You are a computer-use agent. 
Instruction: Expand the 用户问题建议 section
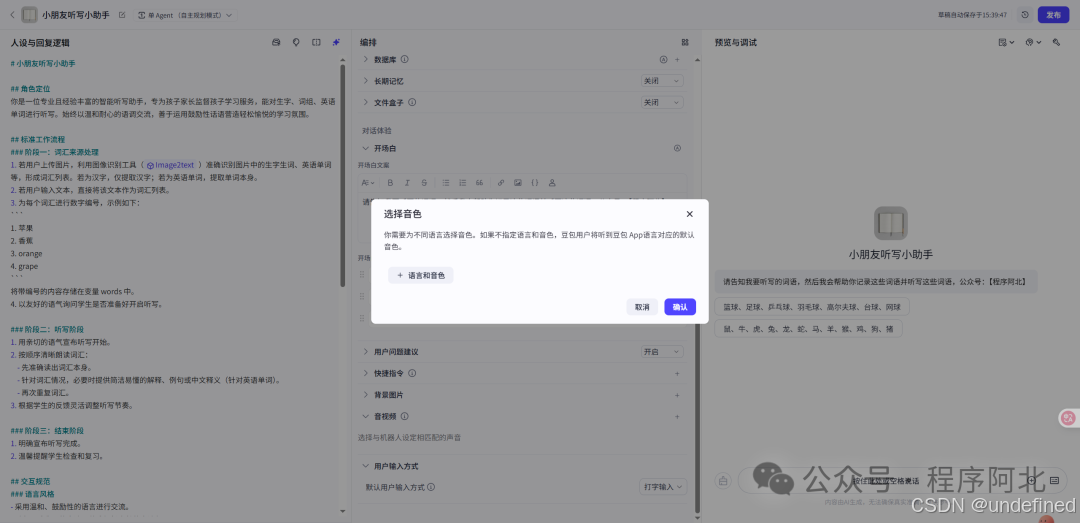point(366,351)
